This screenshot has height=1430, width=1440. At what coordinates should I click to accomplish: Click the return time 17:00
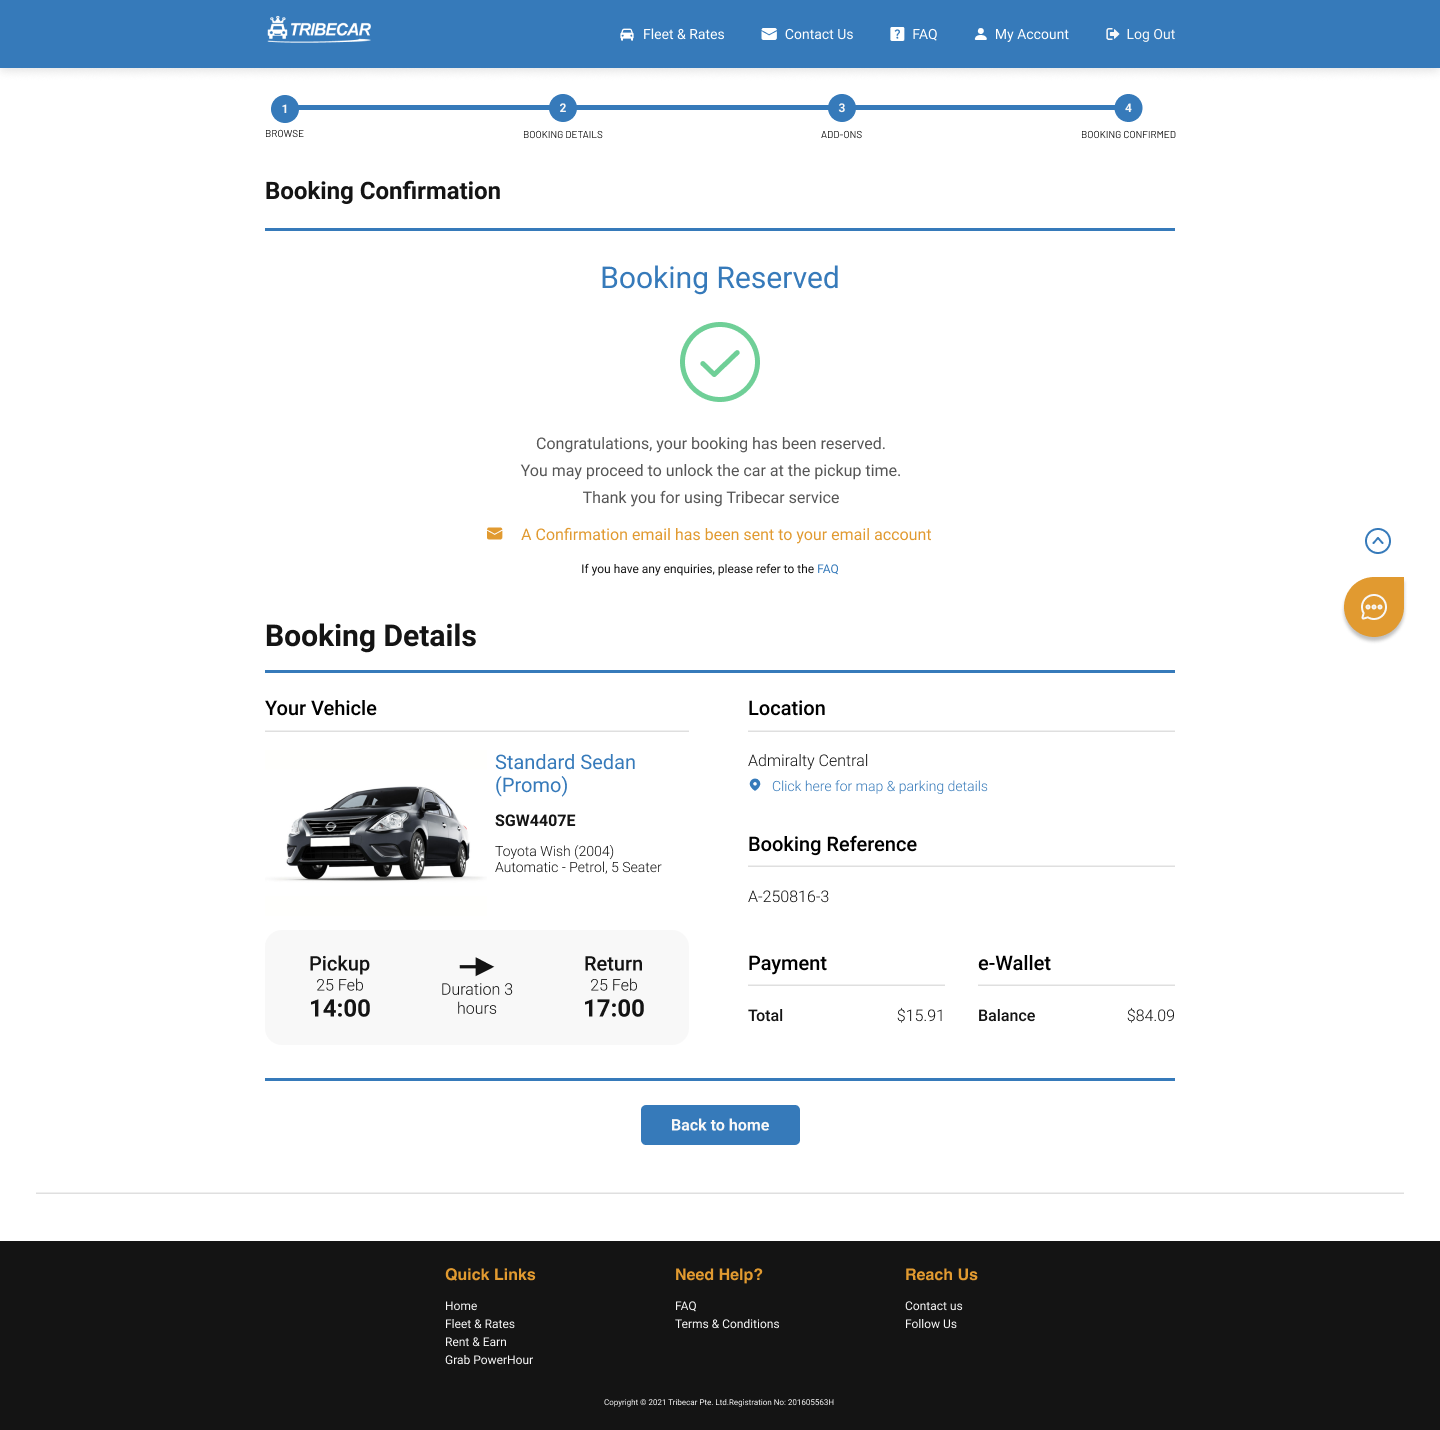(614, 1008)
